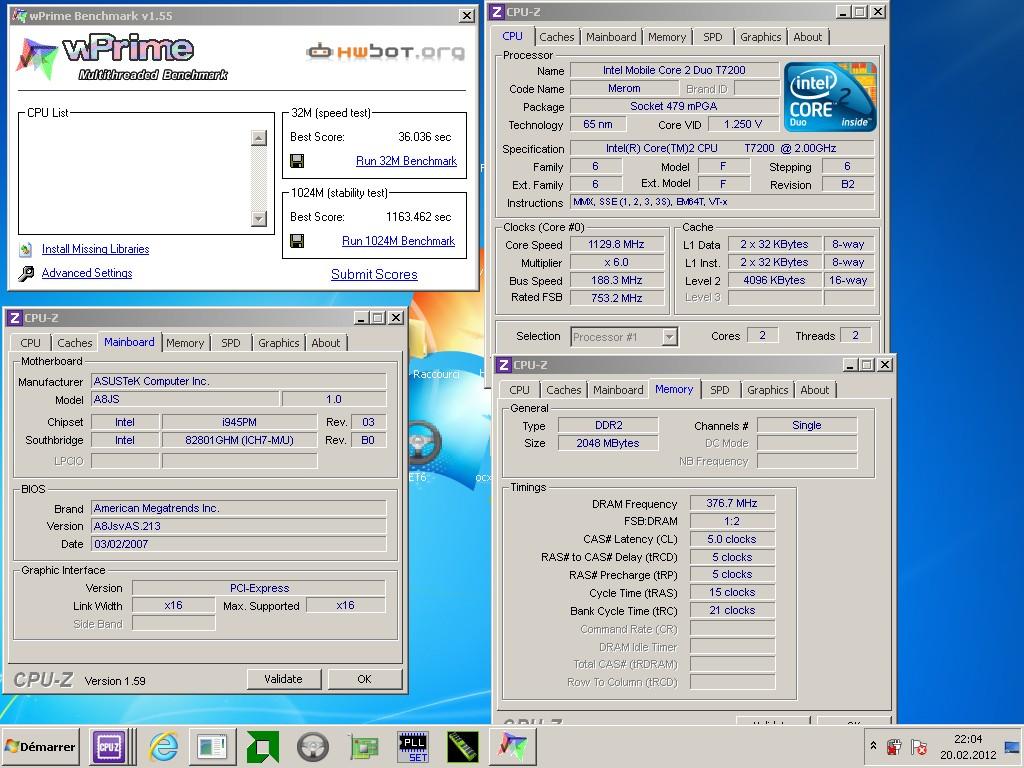Open the PLL SET taskbar icon
The image size is (1024, 768).
(x=413, y=746)
